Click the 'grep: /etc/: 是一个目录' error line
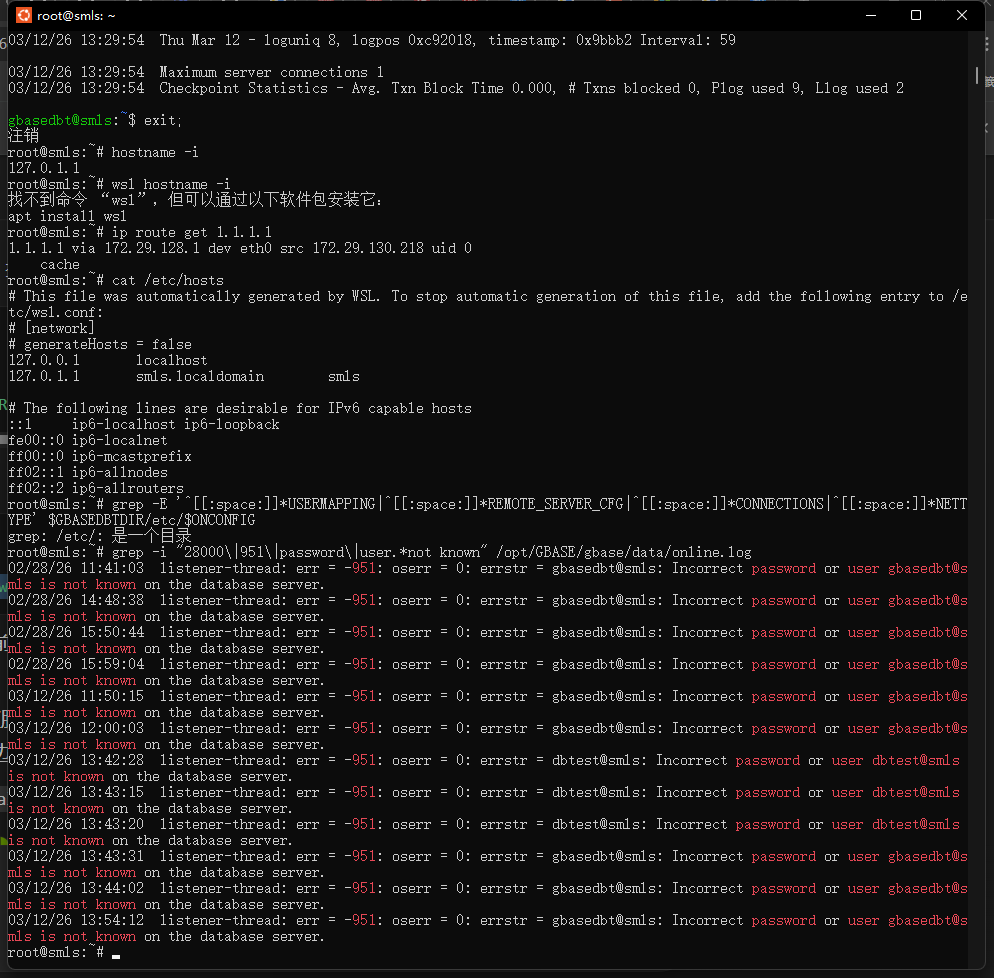 point(100,536)
